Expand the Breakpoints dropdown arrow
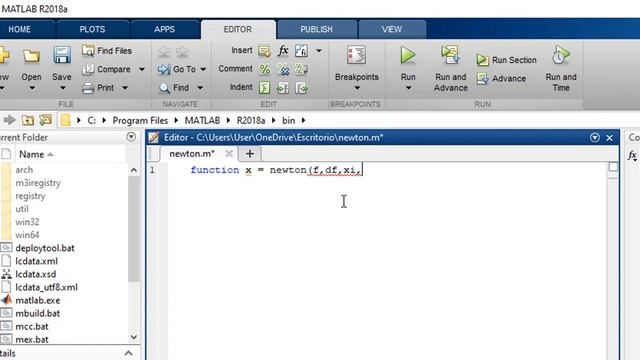This screenshot has width=640, height=360. click(357, 88)
